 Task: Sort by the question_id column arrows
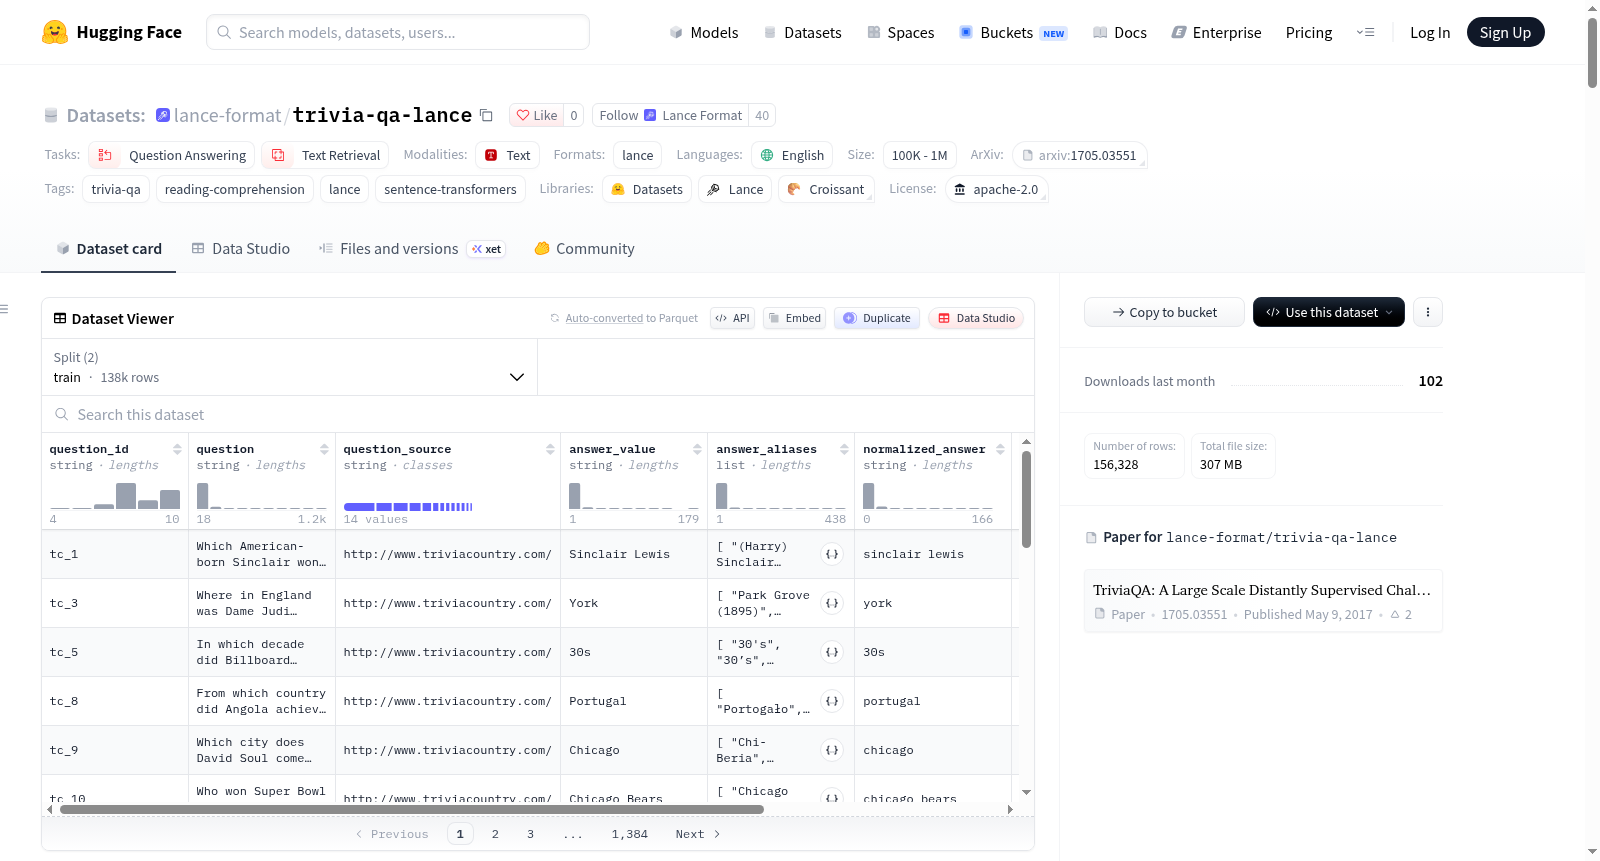(x=177, y=449)
